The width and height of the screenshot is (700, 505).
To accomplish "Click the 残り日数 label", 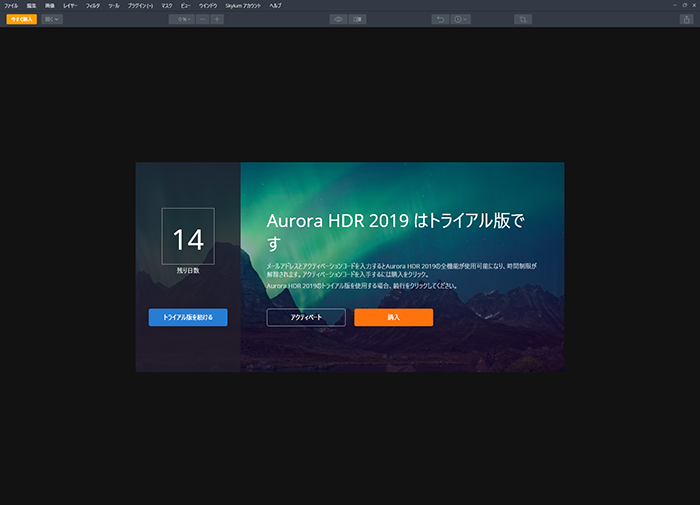I will (x=188, y=271).
